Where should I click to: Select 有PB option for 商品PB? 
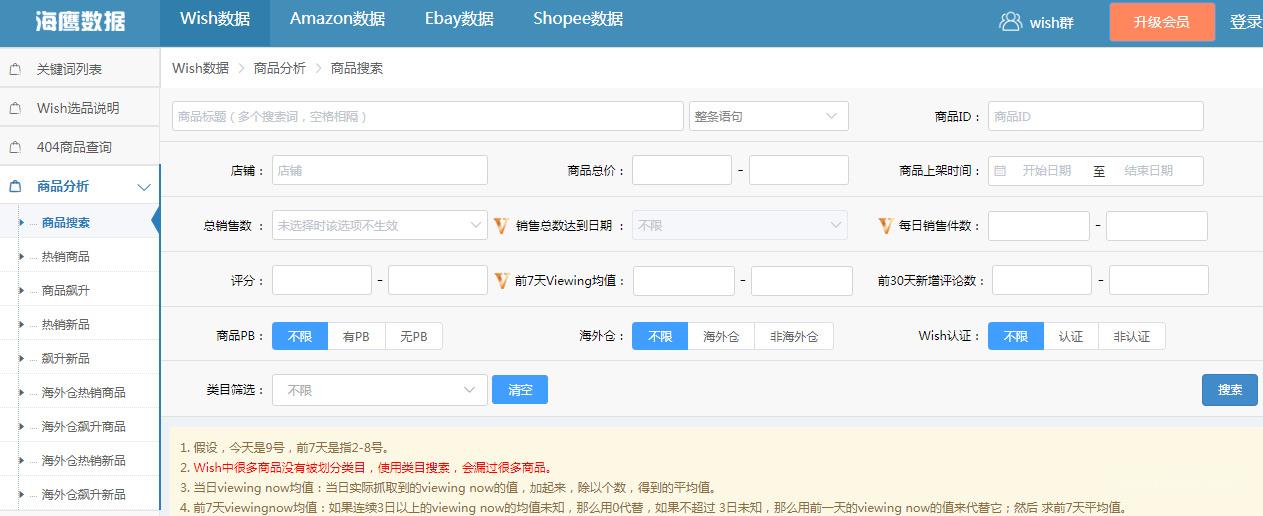tap(356, 337)
